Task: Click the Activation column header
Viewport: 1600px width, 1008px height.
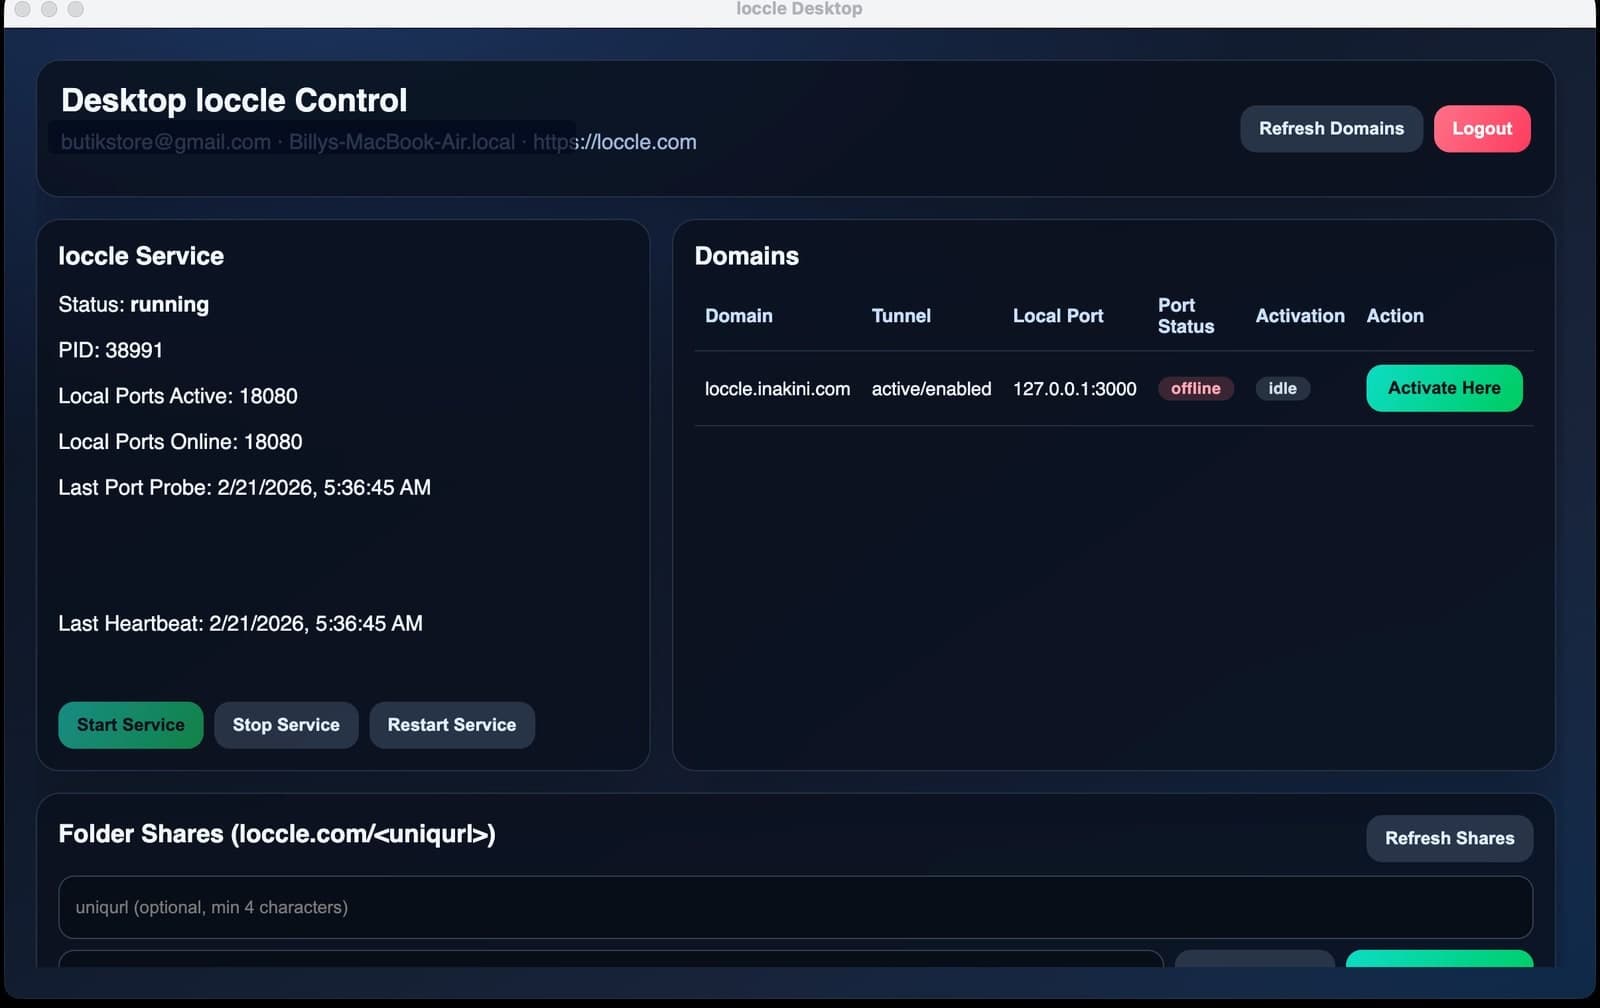Action: click(1299, 316)
